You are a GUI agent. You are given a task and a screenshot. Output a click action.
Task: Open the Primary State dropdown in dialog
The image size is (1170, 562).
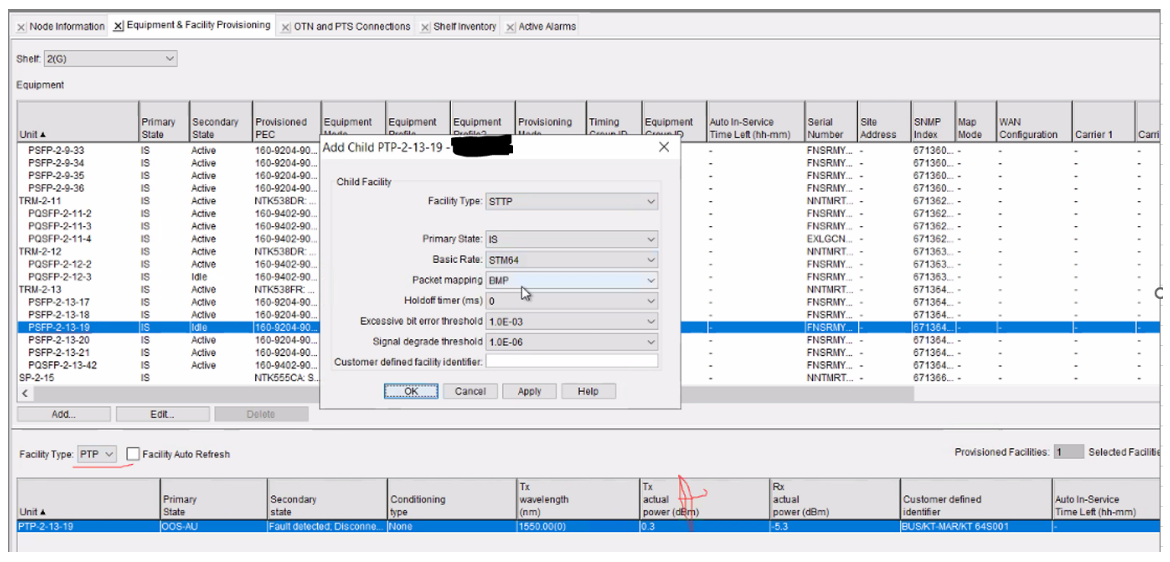[572, 240]
